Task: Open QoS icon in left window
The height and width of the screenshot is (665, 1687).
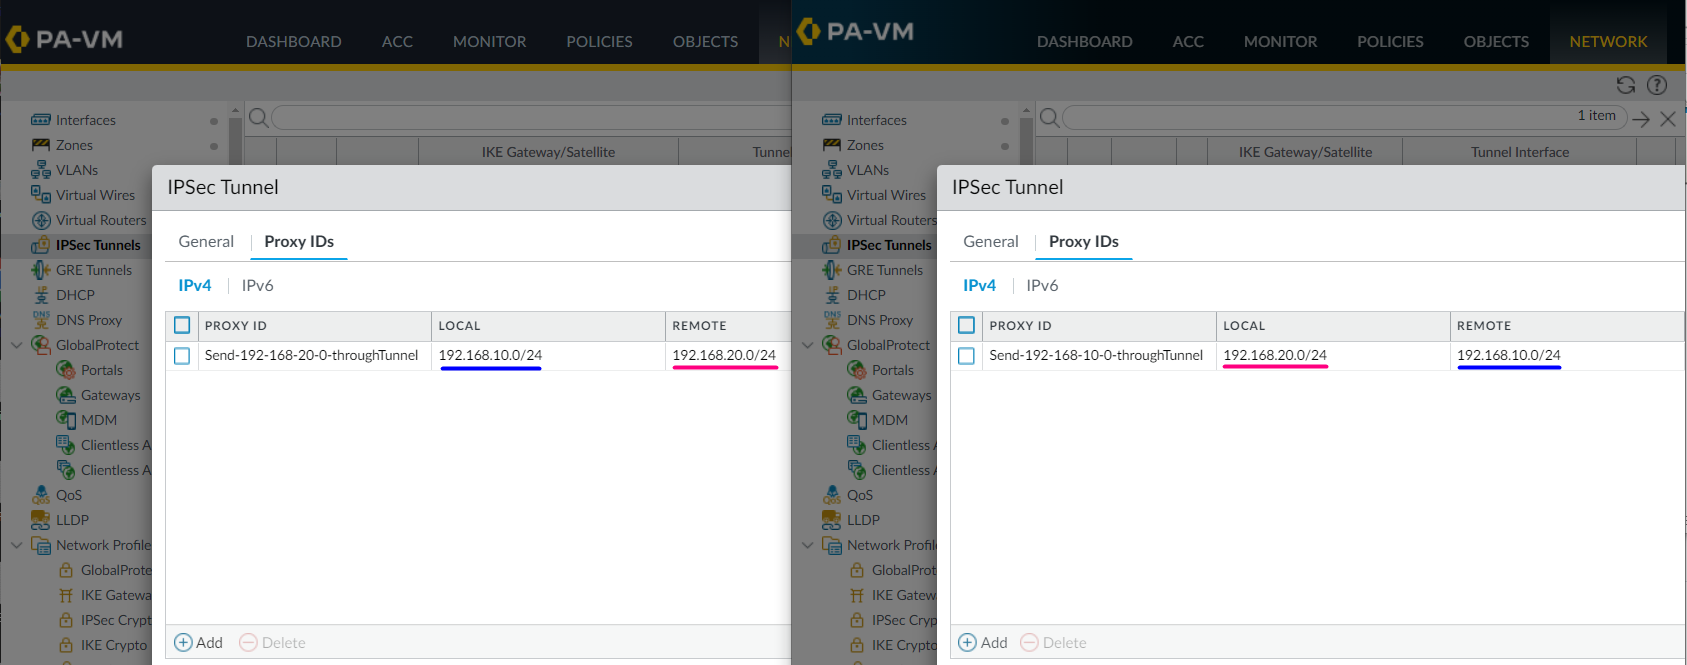Action: tap(41, 495)
